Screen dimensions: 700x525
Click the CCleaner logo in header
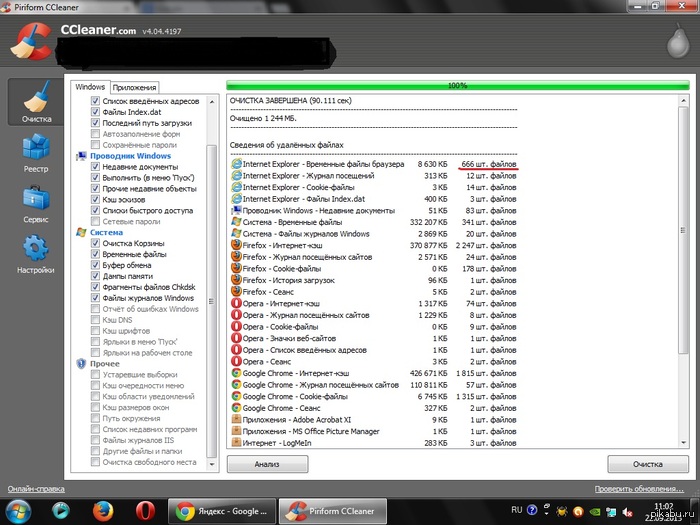[x=31, y=42]
